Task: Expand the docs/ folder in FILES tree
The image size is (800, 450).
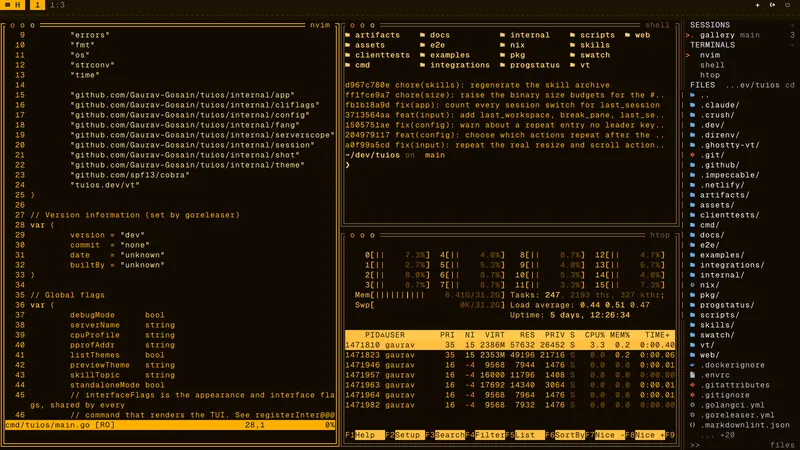Action: coord(712,235)
